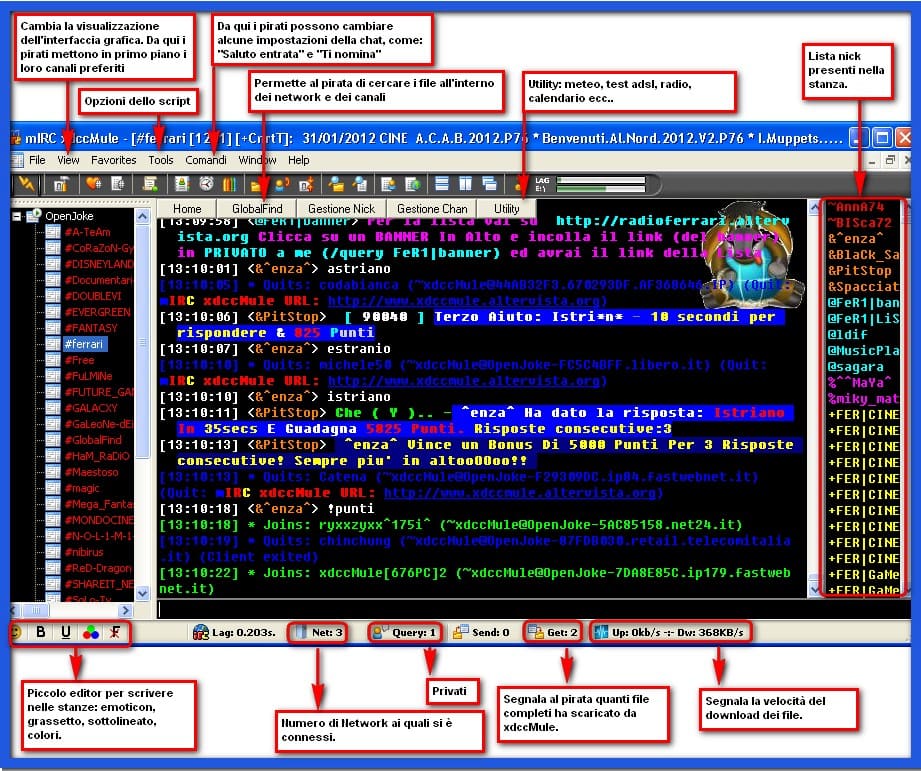The height and width of the screenshot is (771, 921).
Task: Toggle underline text formatting
Action: (66, 632)
